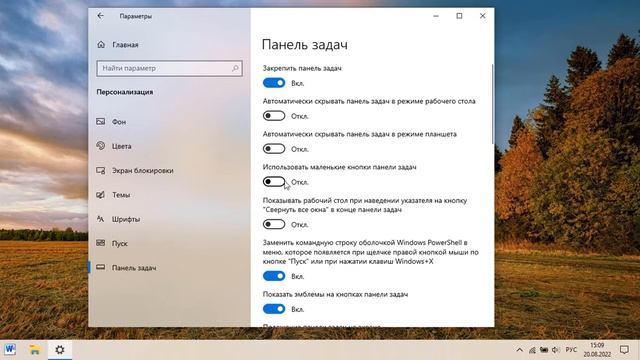The width and height of the screenshot is (640, 360).
Task: Switch input language РУС
Action: (x=571, y=350)
